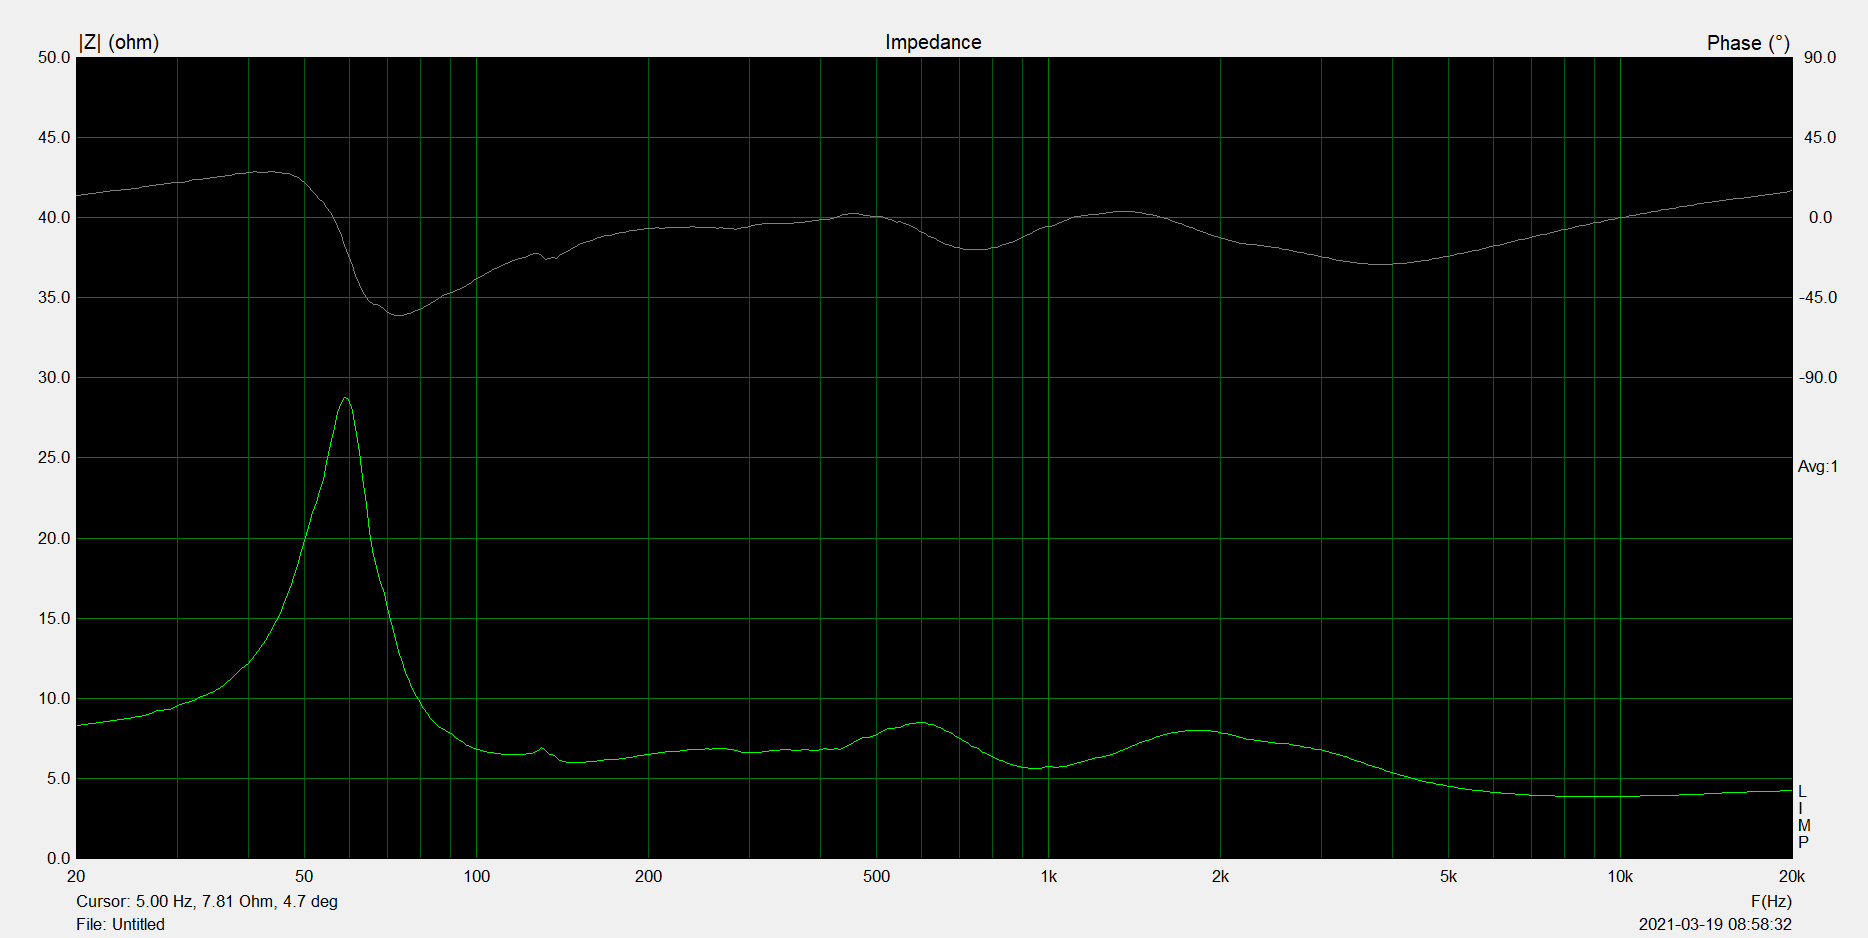Click the Impedance chart title
This screenshot has height=938, width=1868.
click(932, 42)
